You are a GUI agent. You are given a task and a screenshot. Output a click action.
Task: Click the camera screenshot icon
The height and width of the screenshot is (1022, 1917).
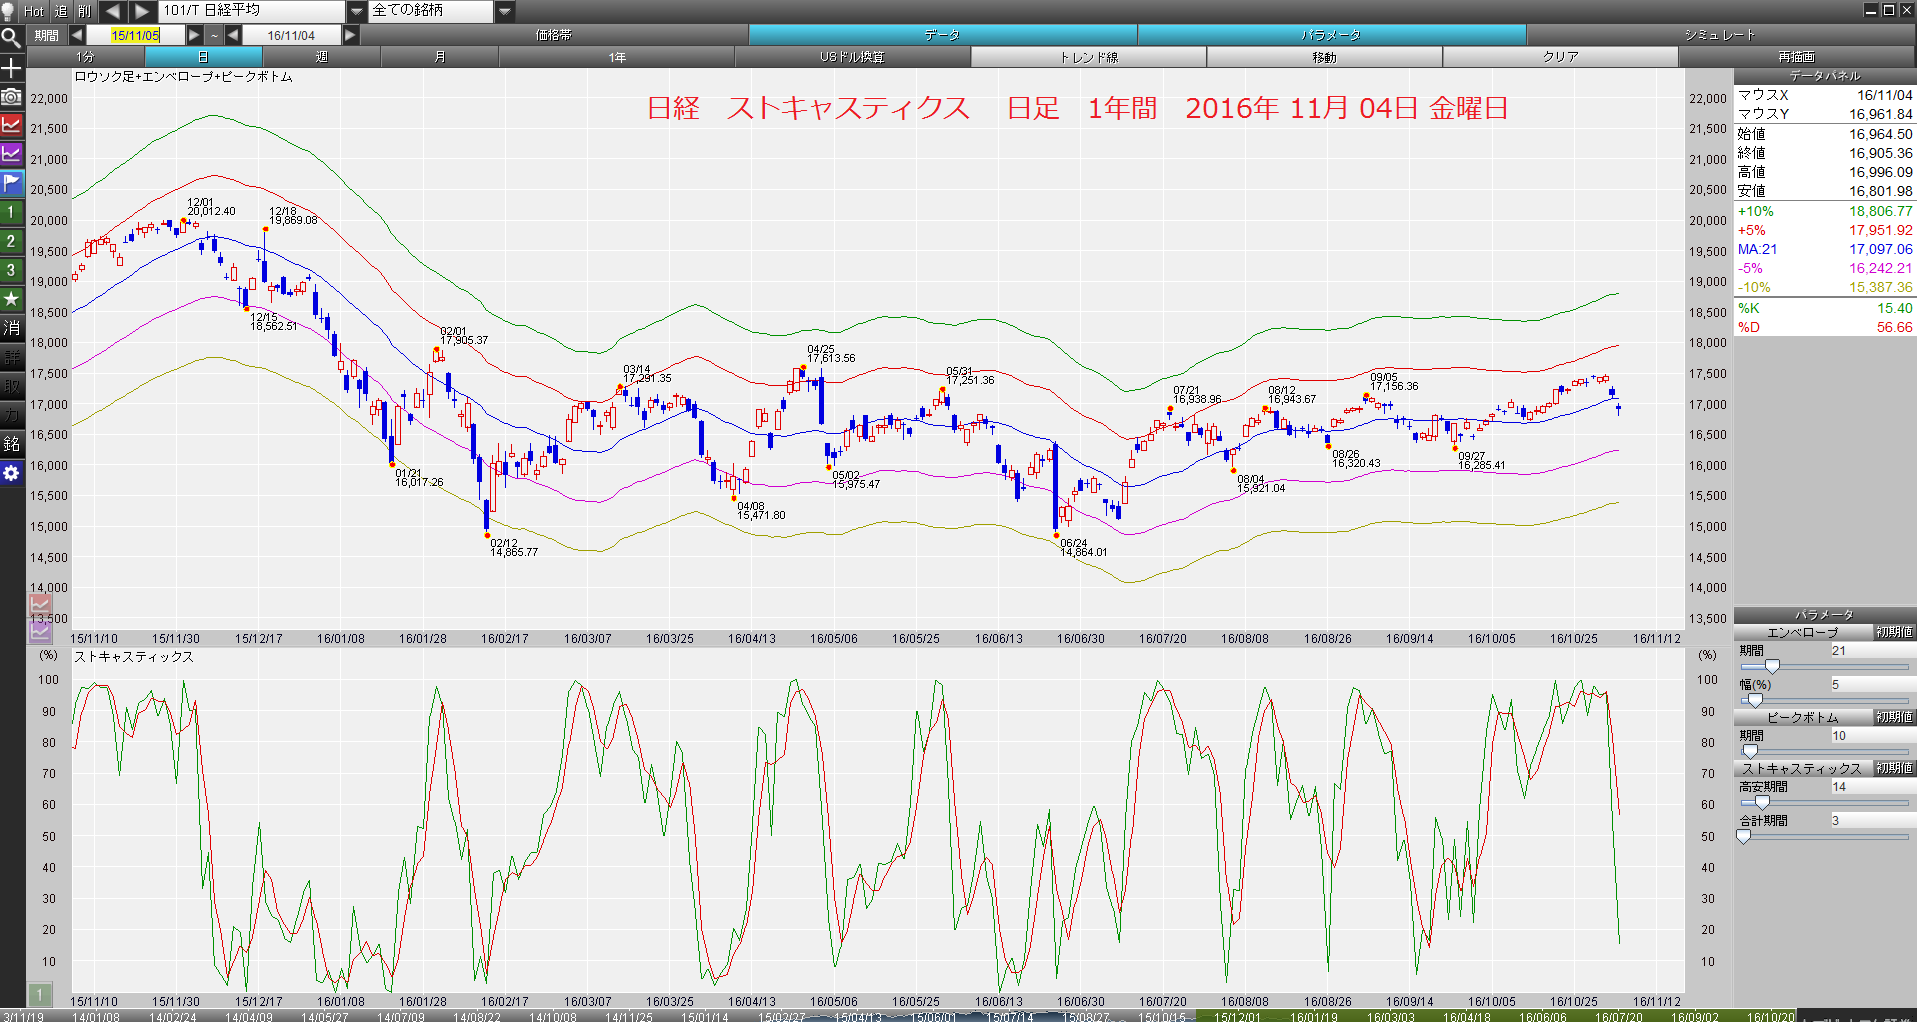(x=11, y=96)
